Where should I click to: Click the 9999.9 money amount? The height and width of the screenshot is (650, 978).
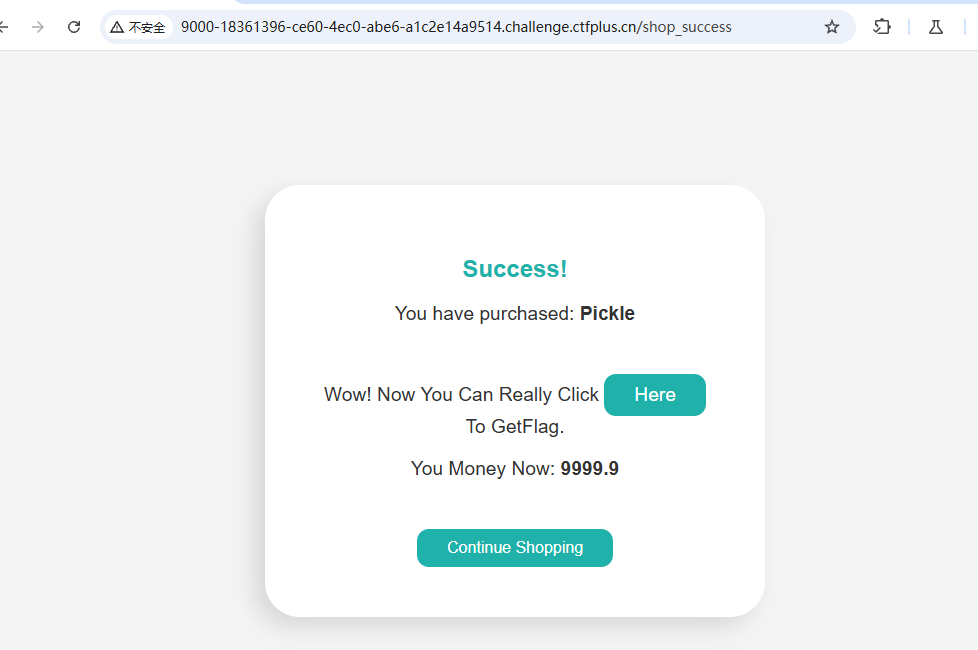pyautogui.click(x=589, y=469)
